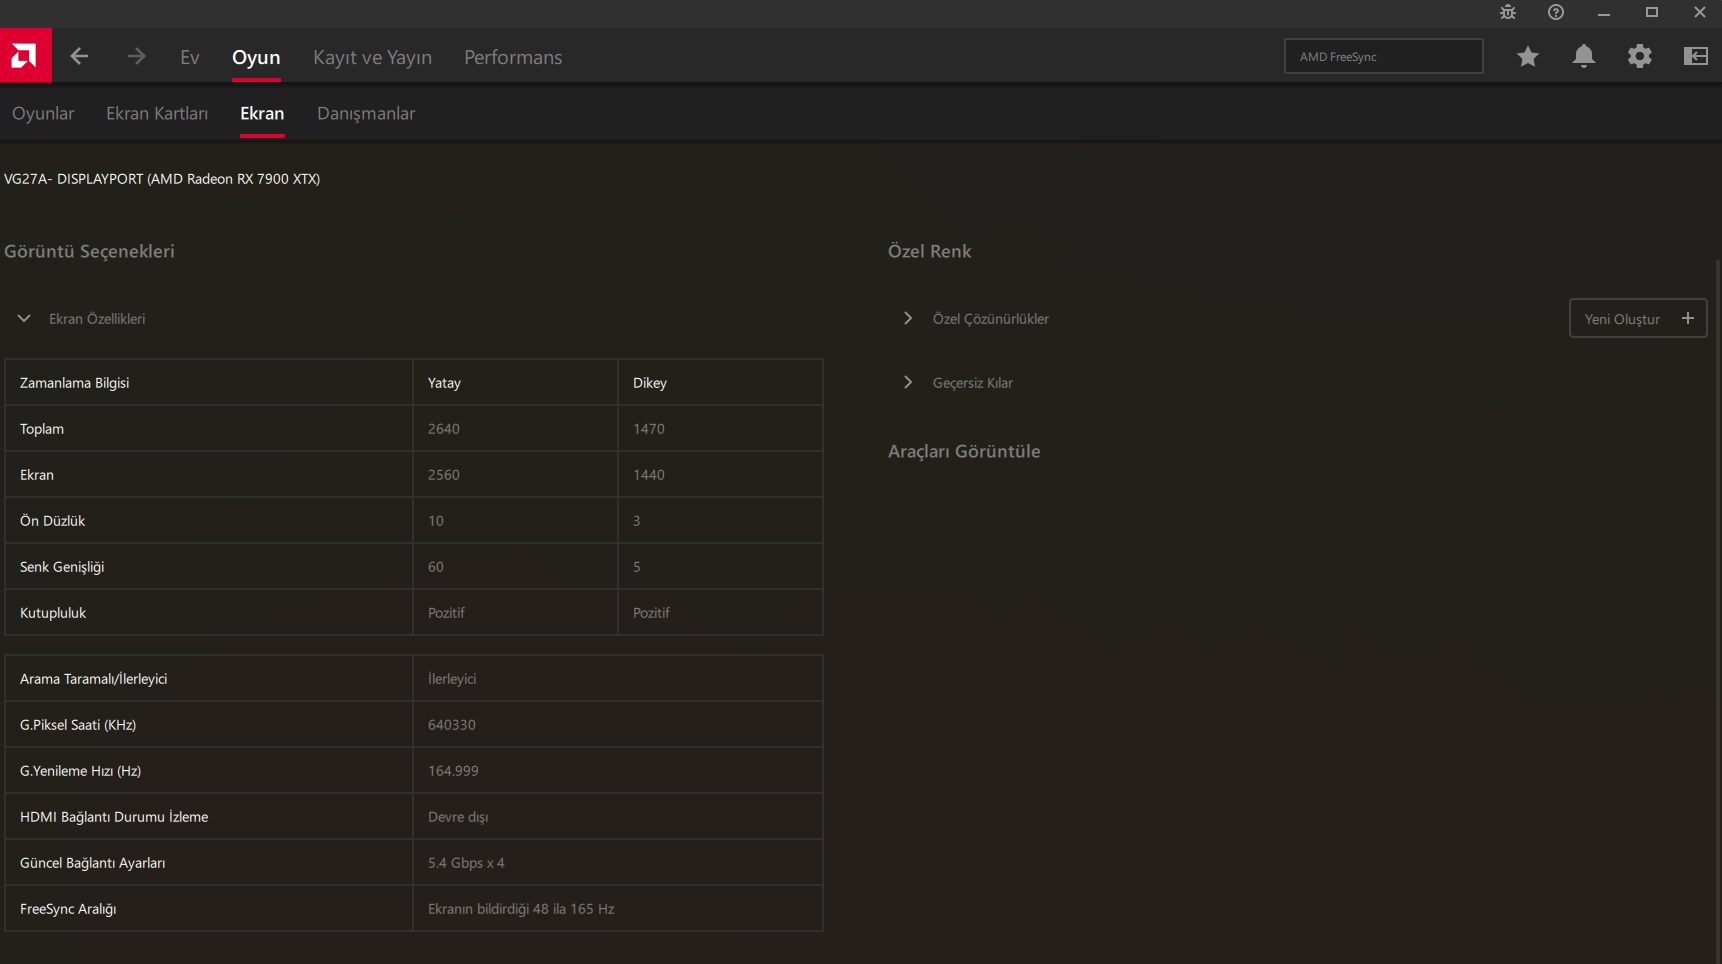
Task: Click the Senk Genişliği row label
Action: [62, 567]
